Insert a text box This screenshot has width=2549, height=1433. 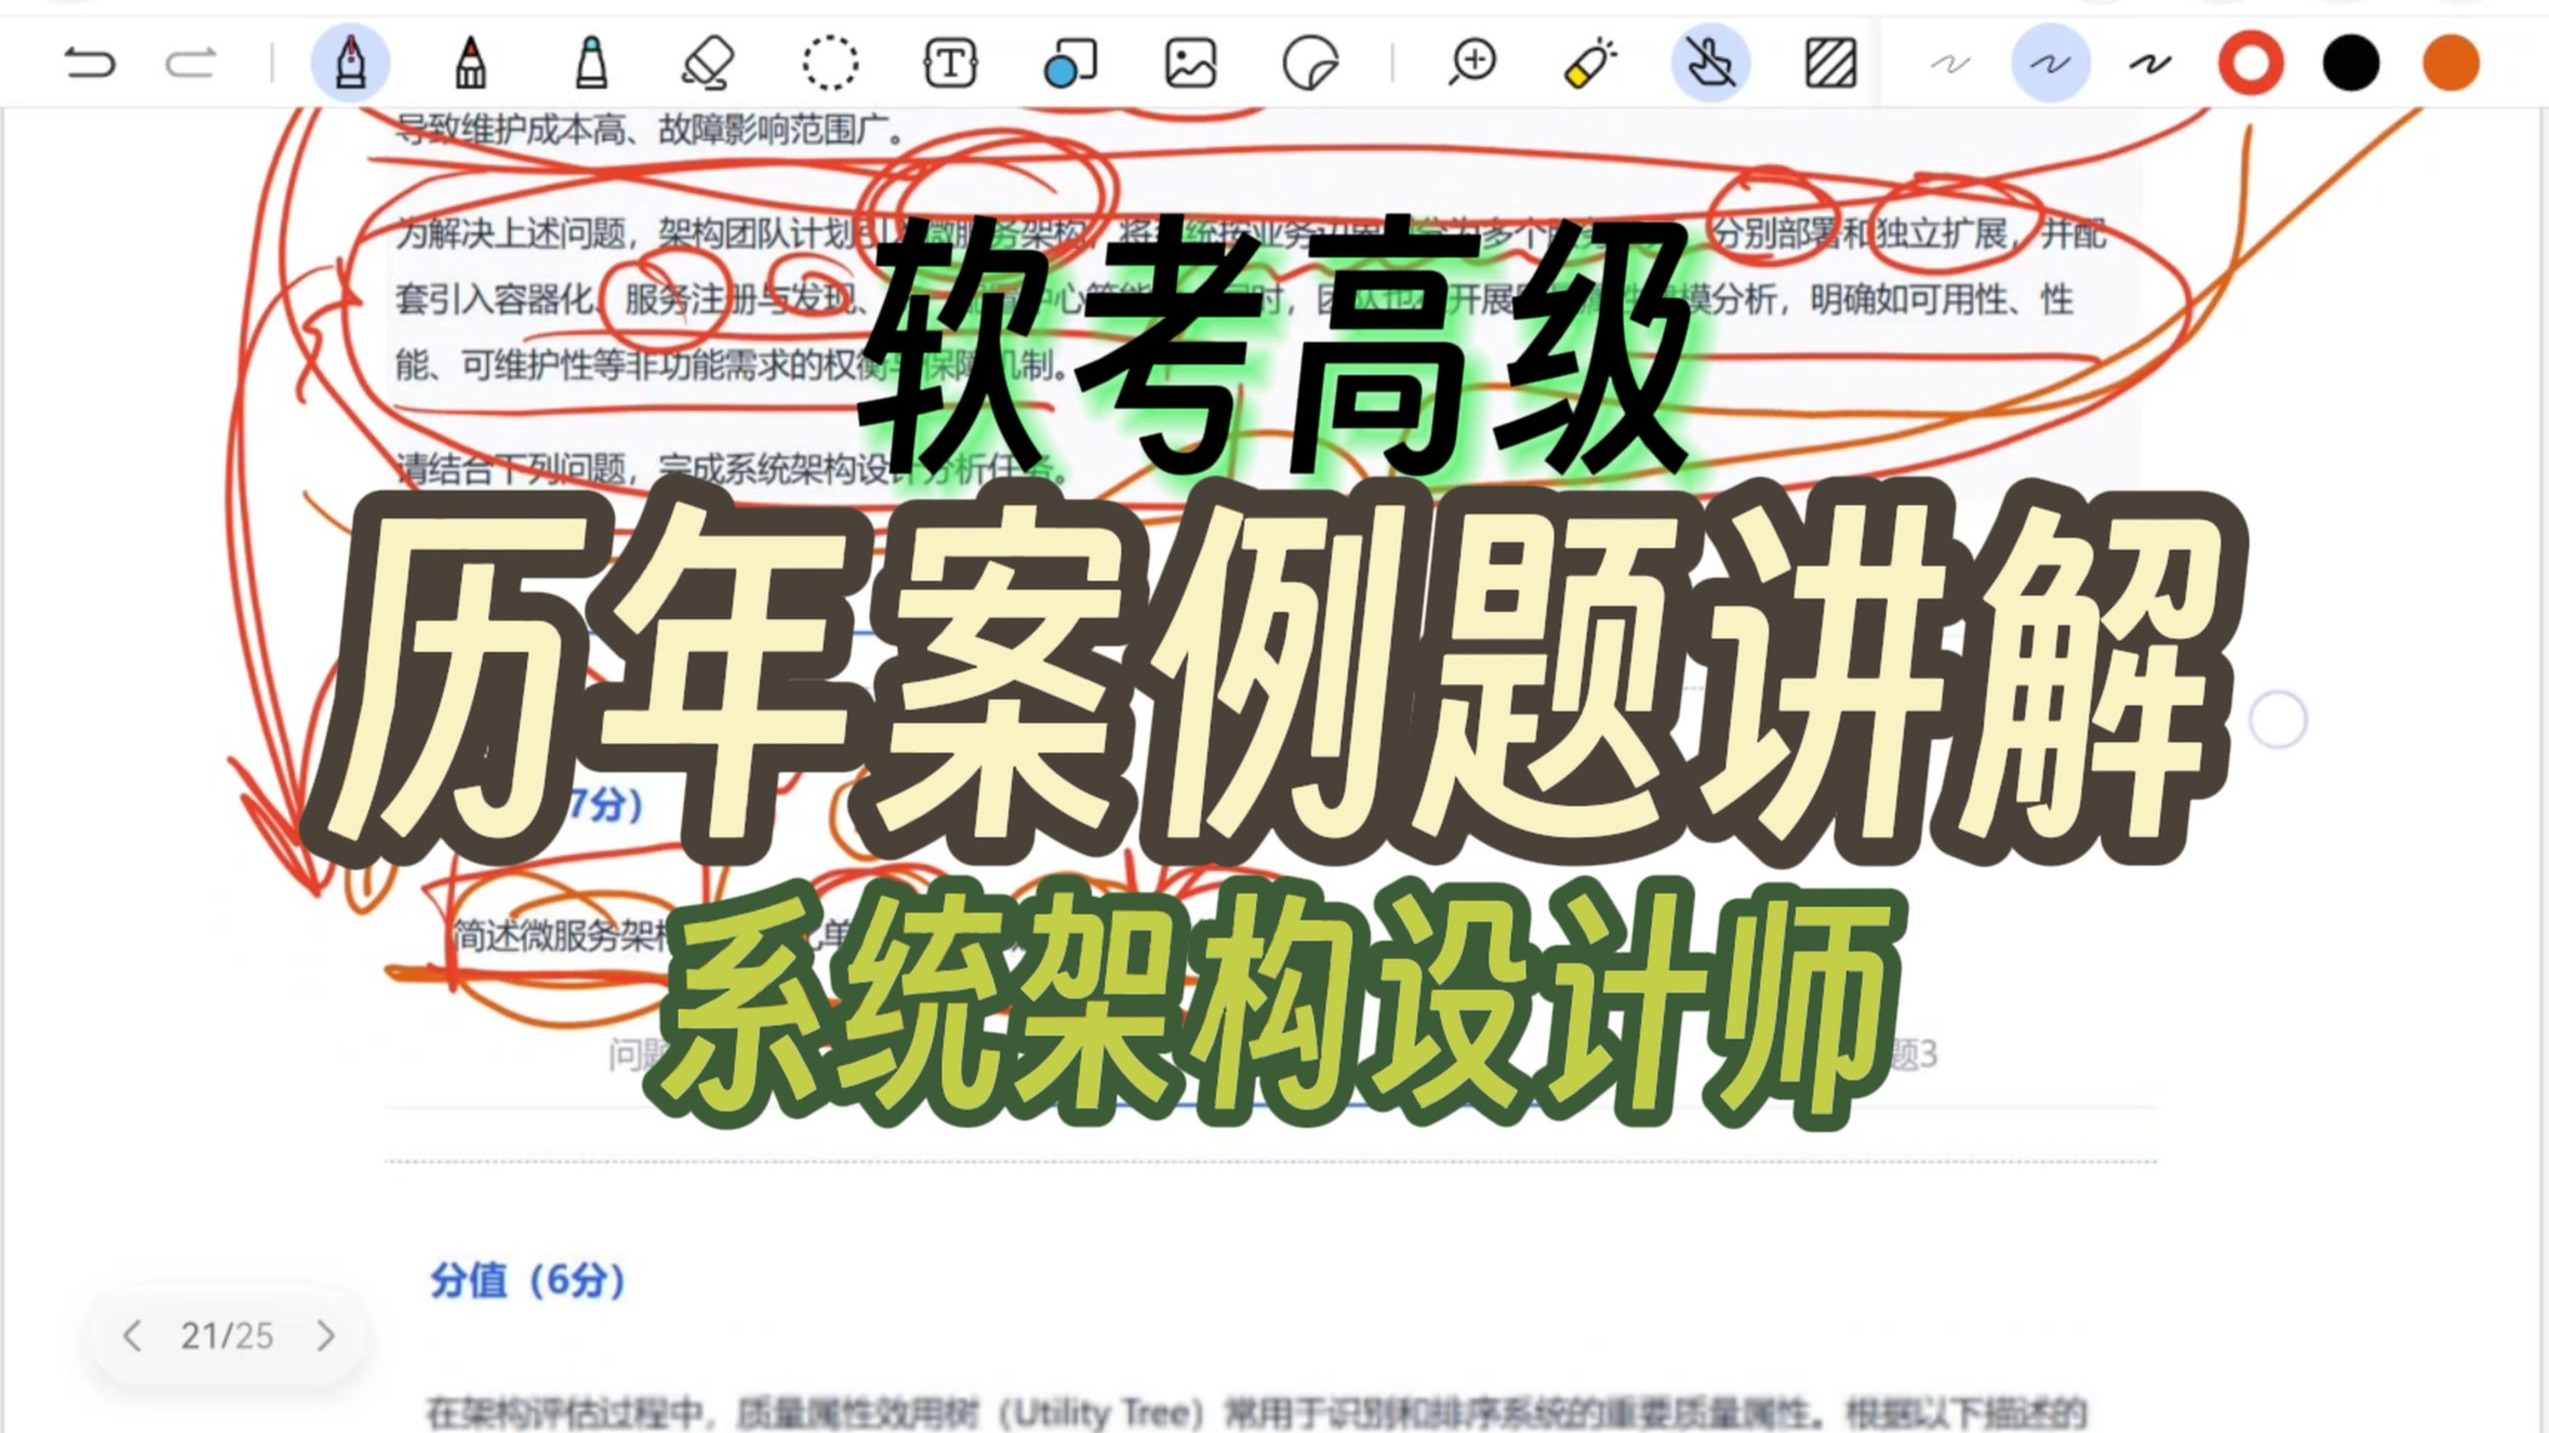point(950,63)
